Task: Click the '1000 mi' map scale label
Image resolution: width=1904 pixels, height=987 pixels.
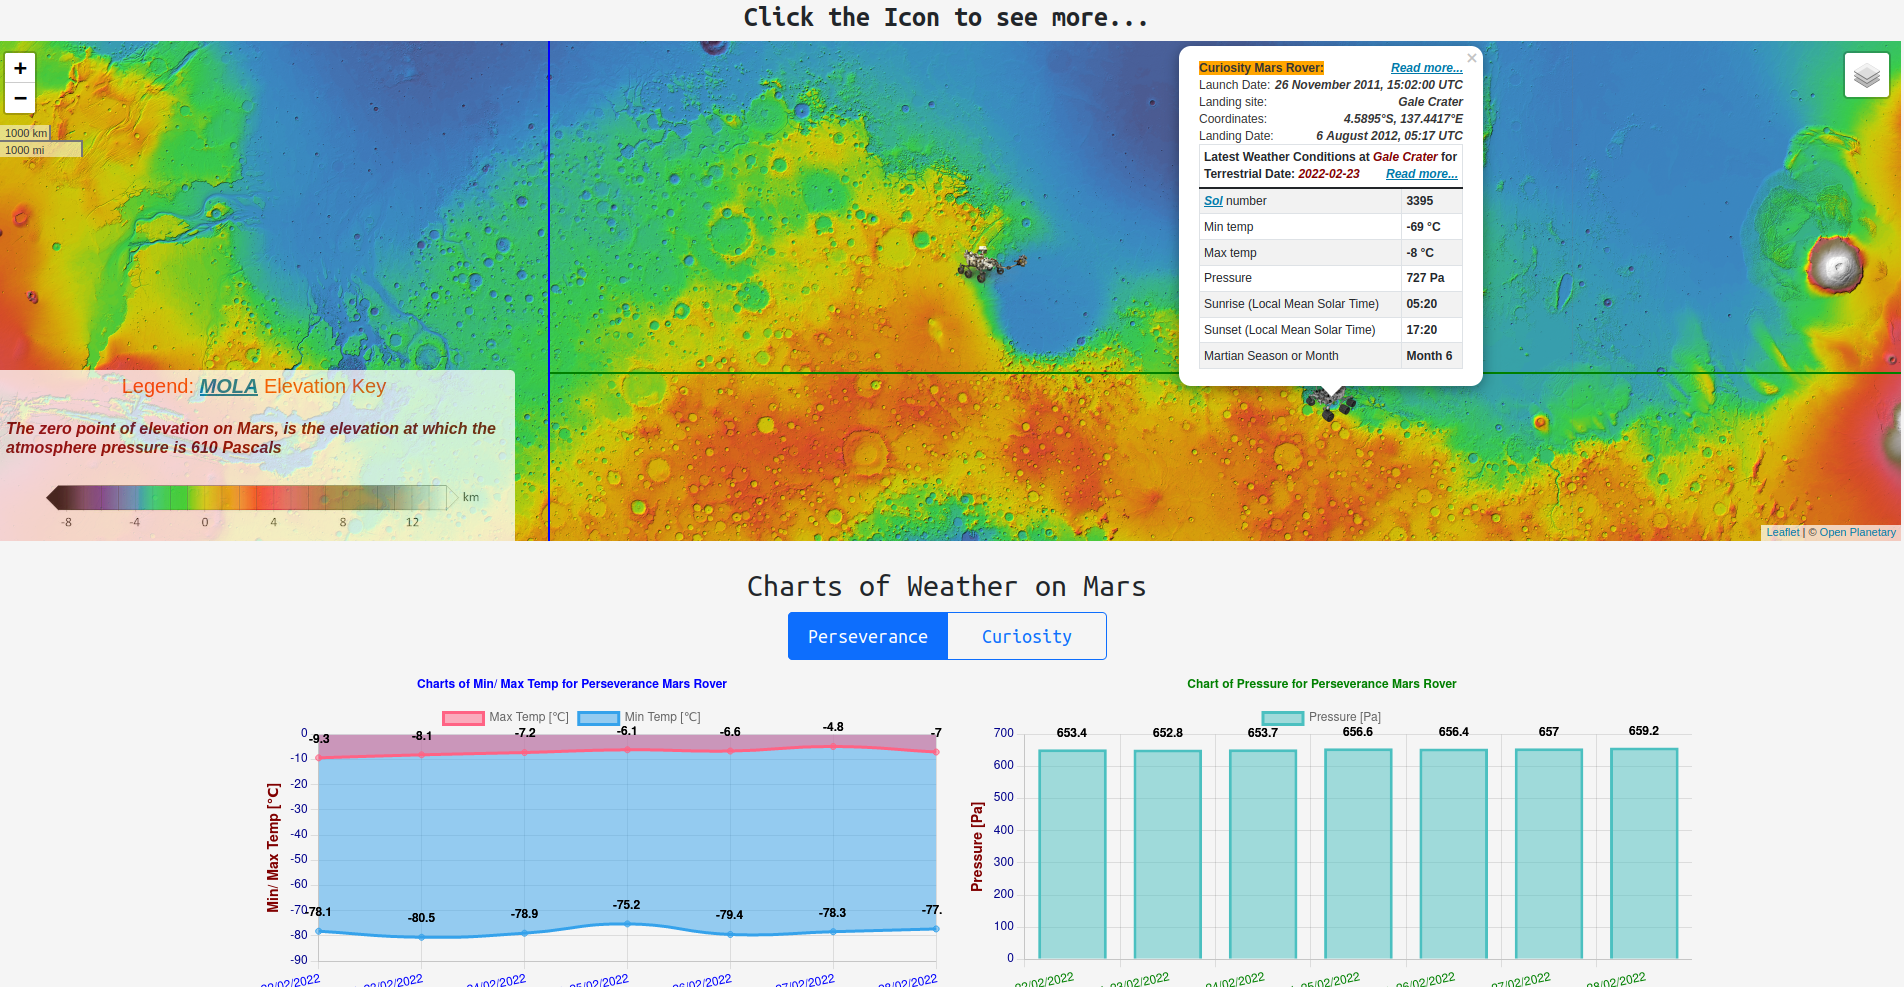Action: (41, 150)
